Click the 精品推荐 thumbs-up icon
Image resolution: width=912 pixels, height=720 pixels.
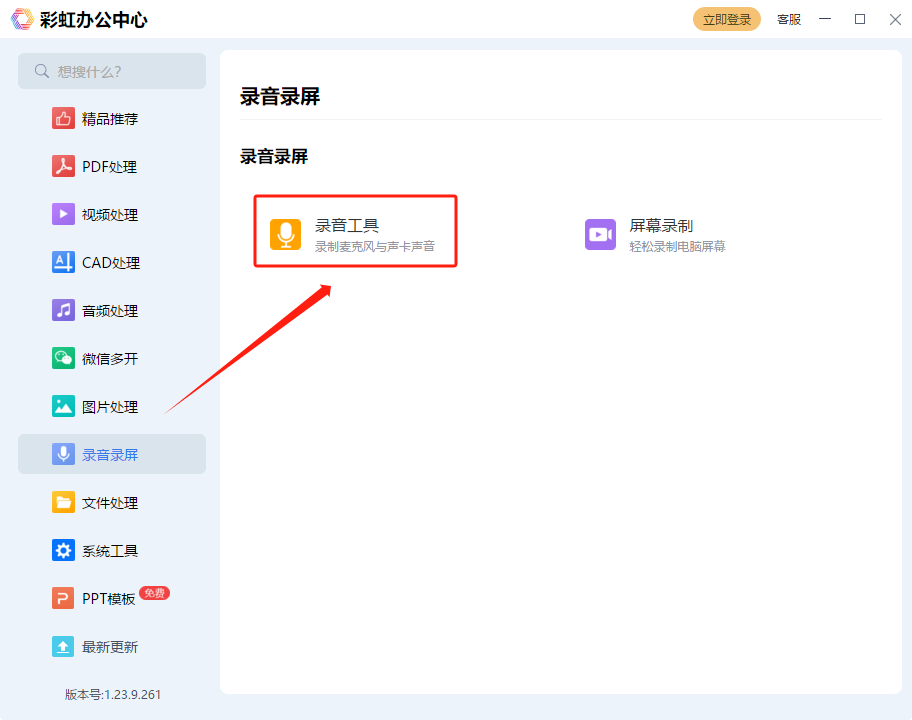[x=63, y=118]
